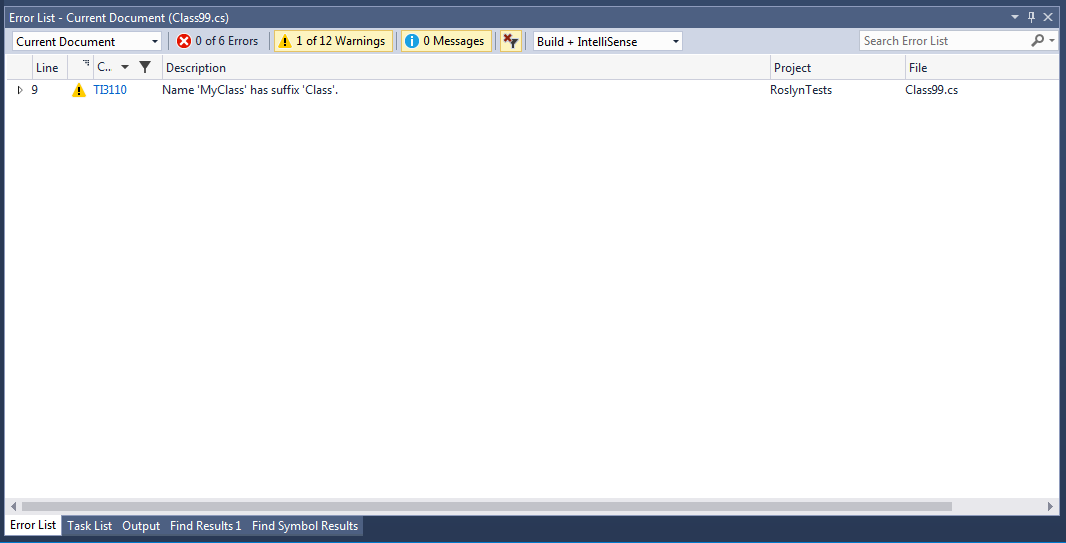
Task: Click line number 9 cell
Action: pos(35,90)
